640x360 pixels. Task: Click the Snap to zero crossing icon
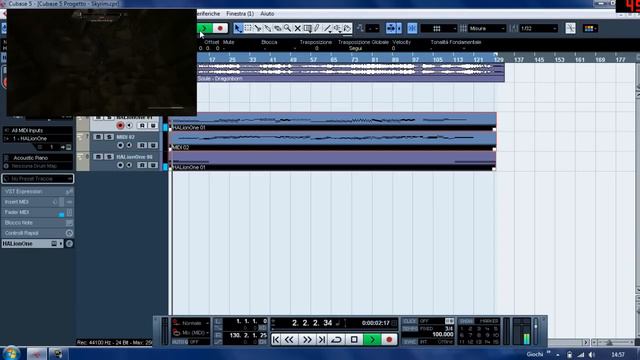pos(571,28)
